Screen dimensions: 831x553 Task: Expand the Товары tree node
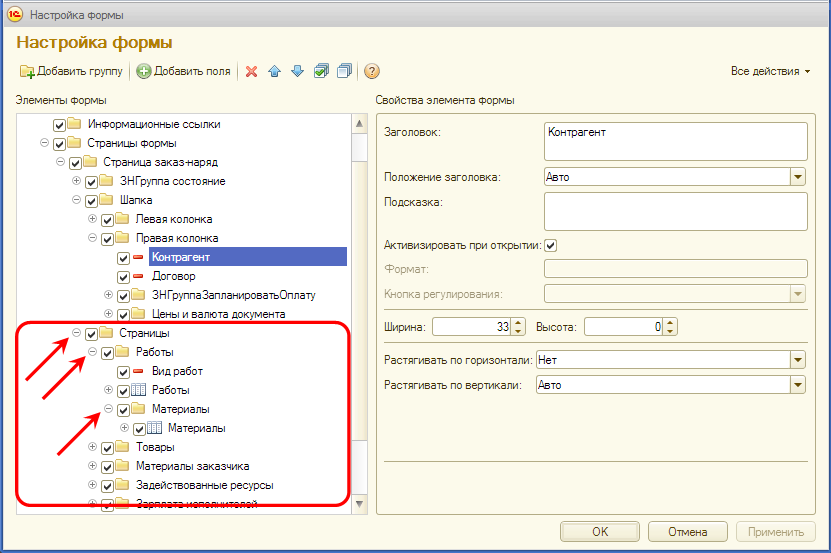point(92,447)
